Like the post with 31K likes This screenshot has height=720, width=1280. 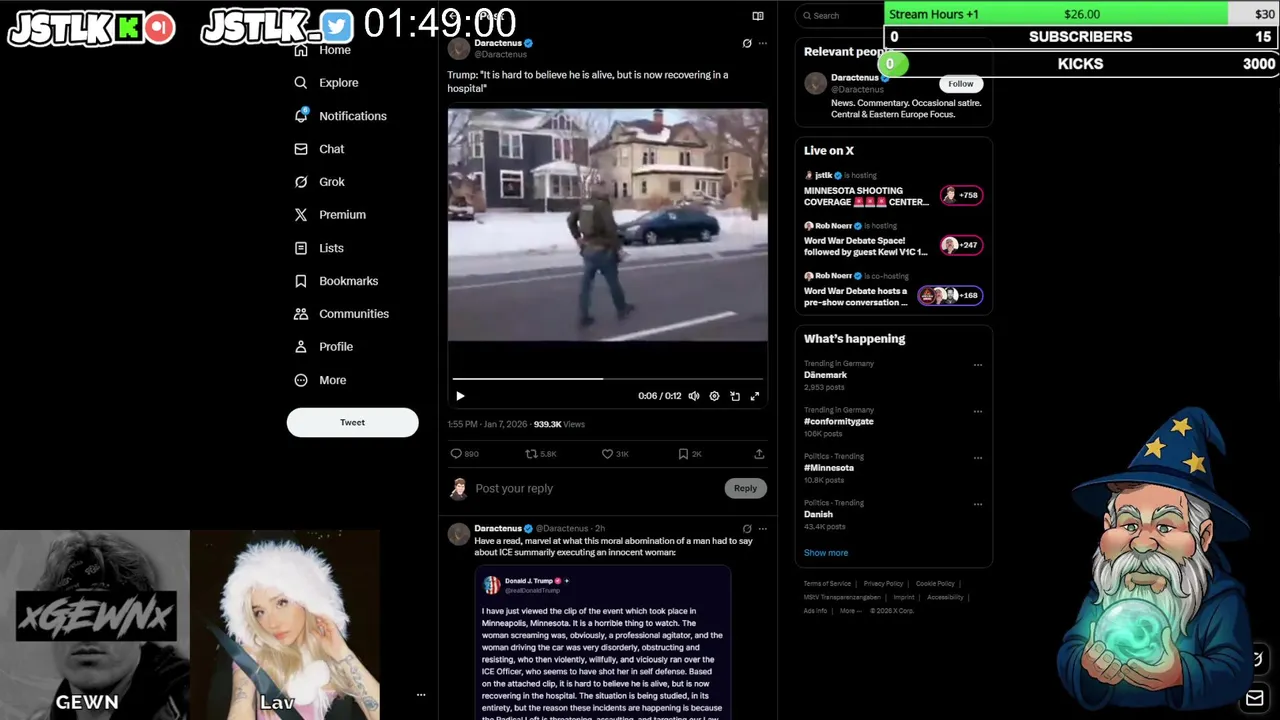pos(614,454)
